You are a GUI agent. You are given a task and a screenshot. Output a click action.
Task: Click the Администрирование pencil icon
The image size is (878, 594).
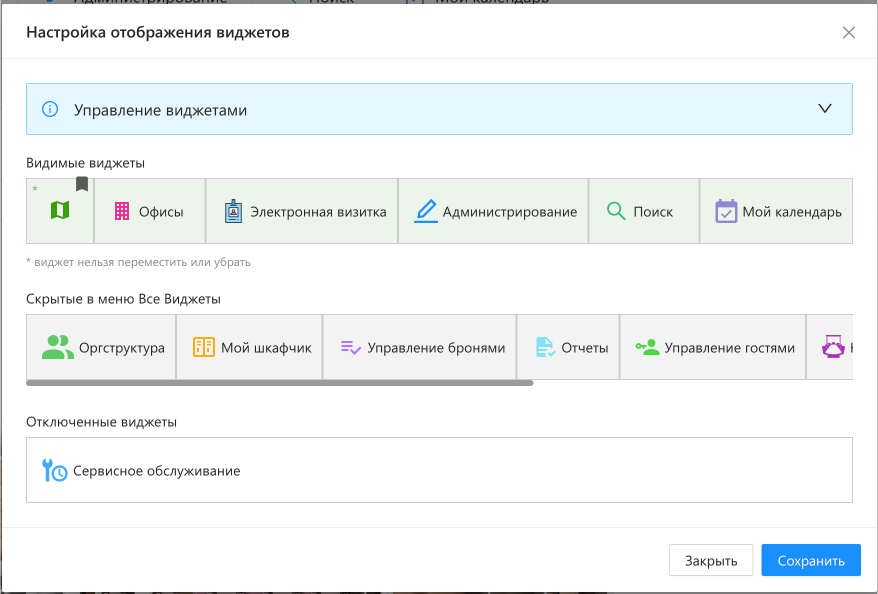[426, 211]
